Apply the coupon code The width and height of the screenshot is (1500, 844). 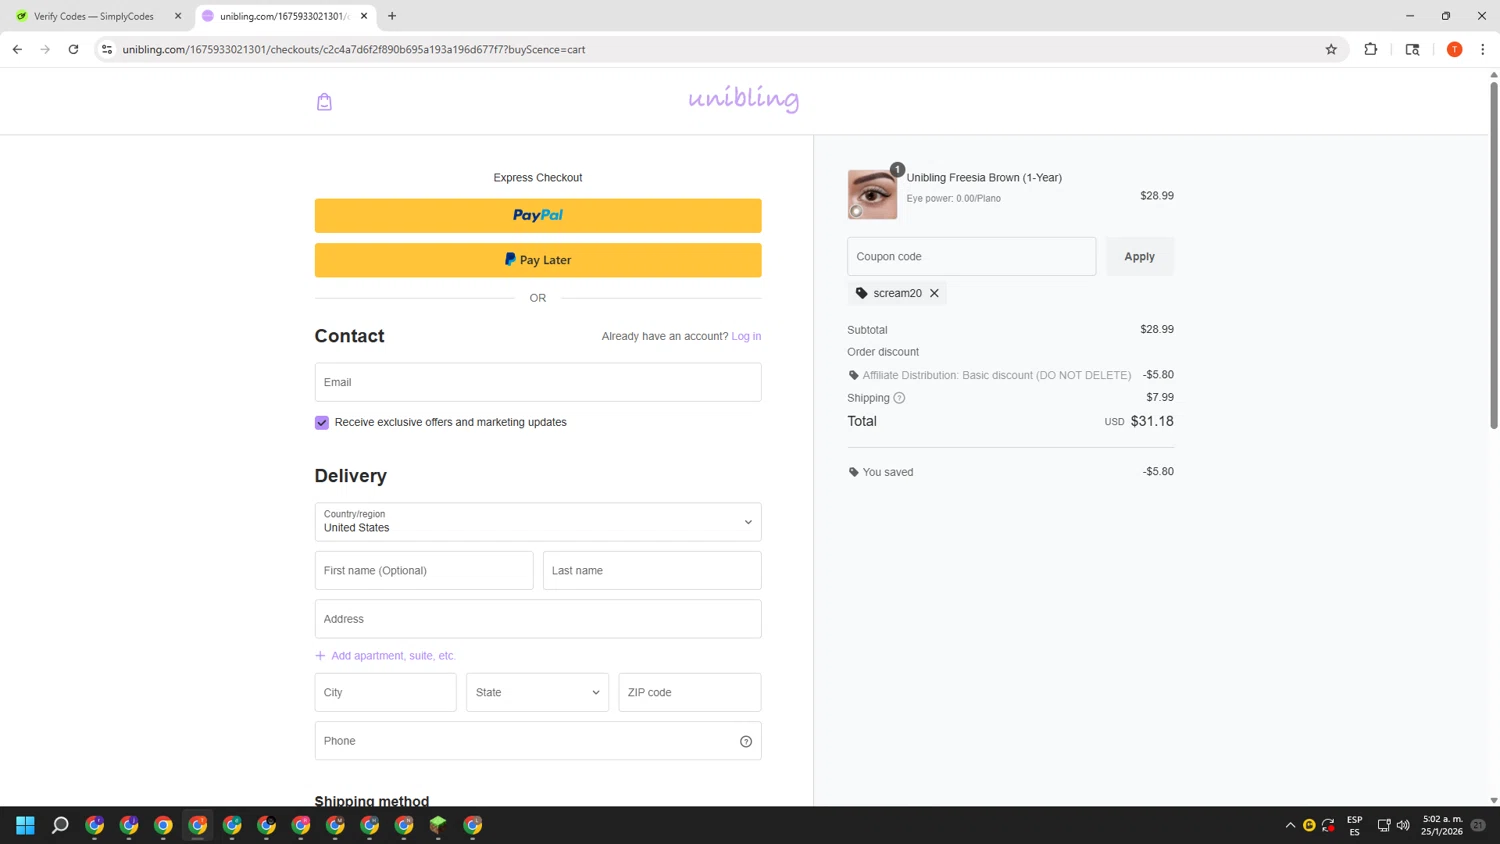click(1139, 257)
